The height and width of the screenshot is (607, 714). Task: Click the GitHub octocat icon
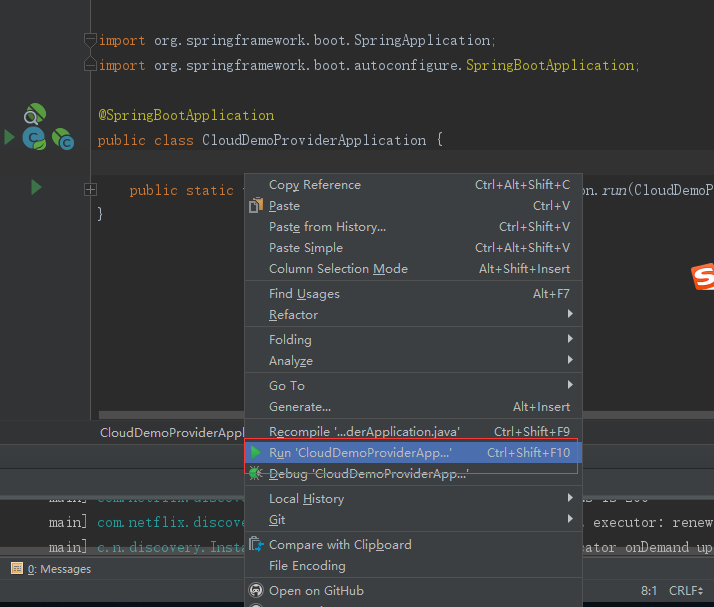pyautogui.click(x=256, y=590)
